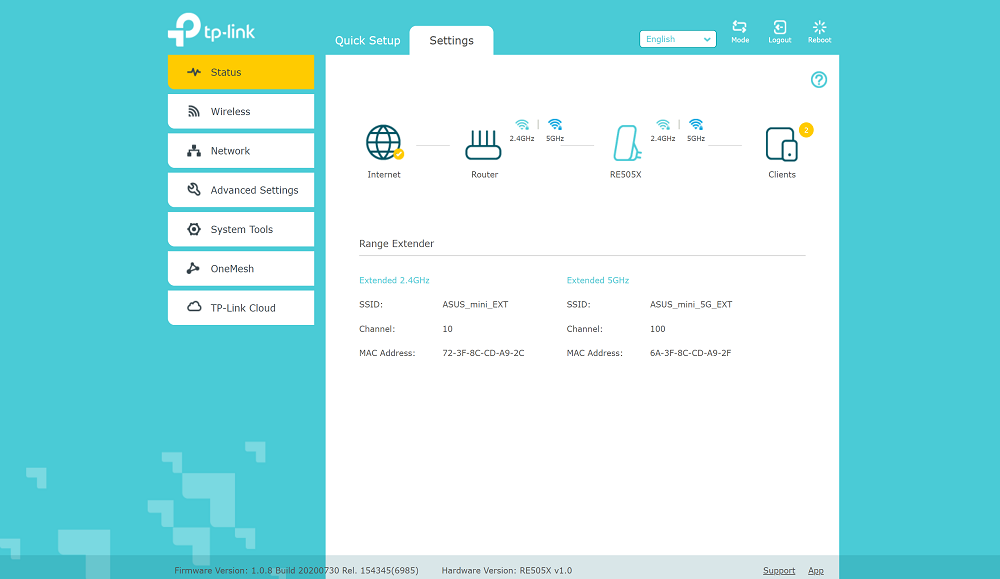Open the Network menu
This screenshot has height=579, width=1000.
pyautogui.click(x=240, y=150)
